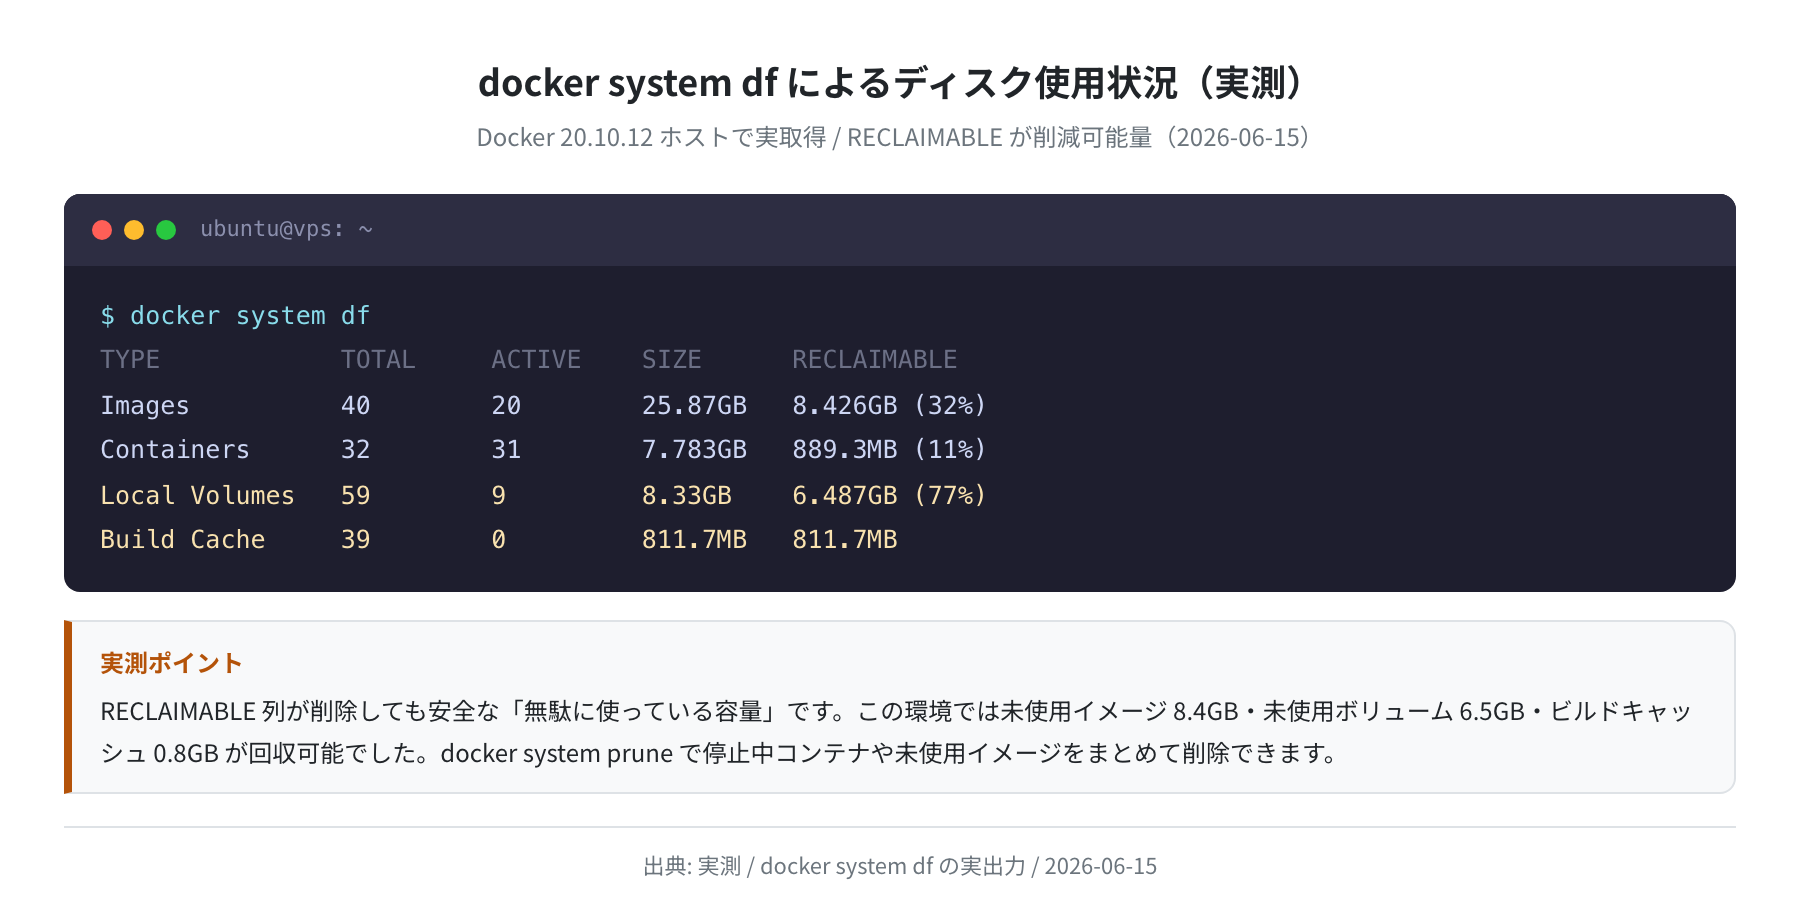Select the 'Containers' row label
1800x922 pixels.
coord(175,450)
